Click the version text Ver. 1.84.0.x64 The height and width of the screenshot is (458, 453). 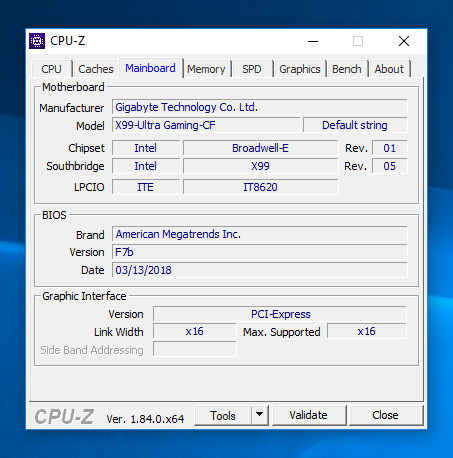[145, 419]
